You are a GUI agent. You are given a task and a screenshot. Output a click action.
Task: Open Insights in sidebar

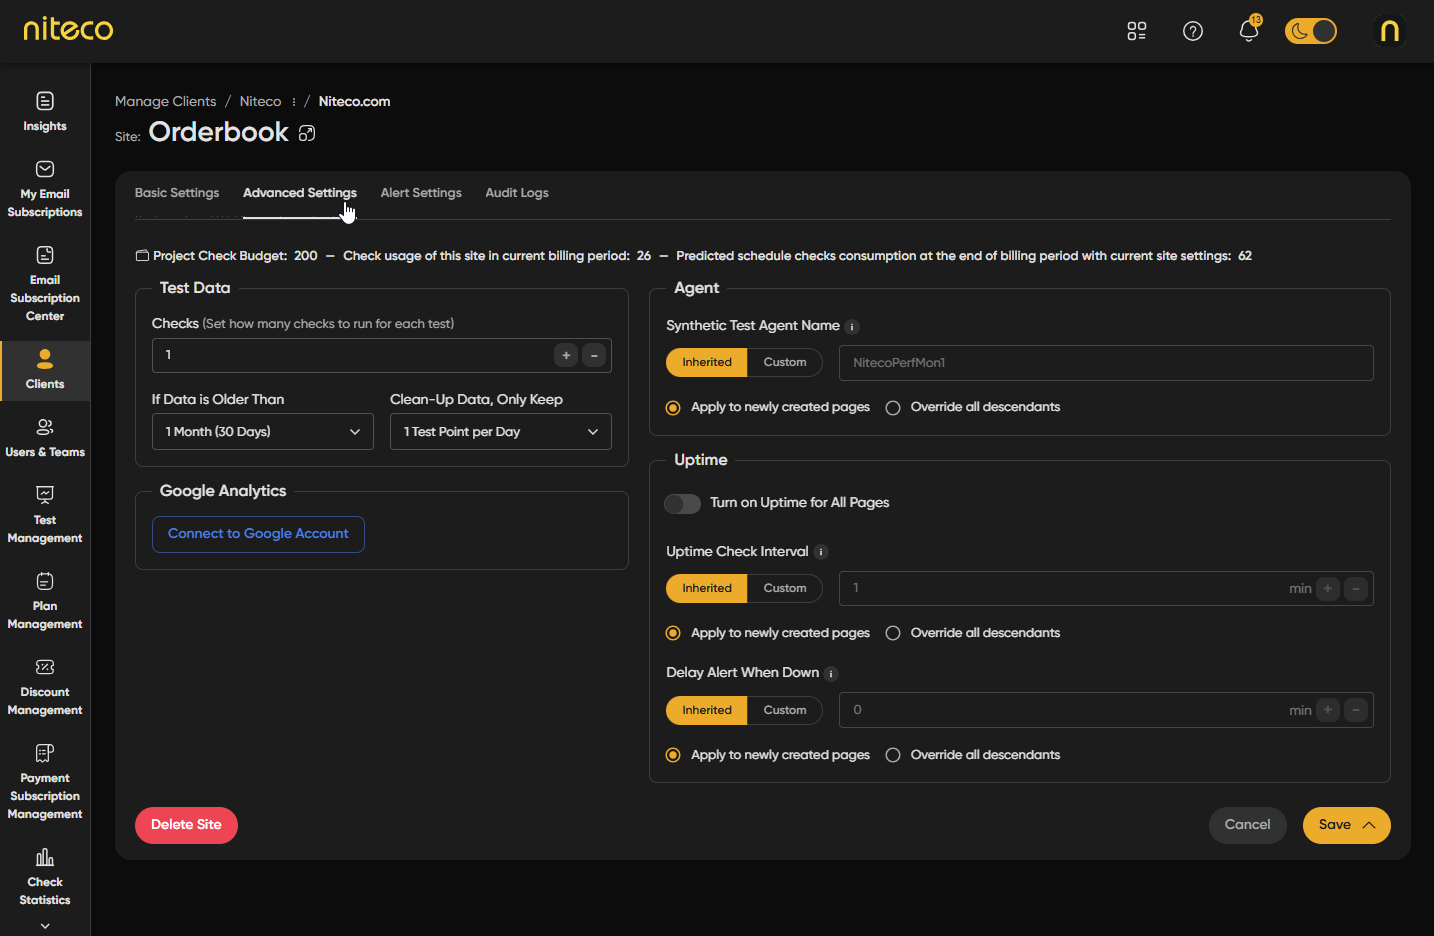pos(45,112)
